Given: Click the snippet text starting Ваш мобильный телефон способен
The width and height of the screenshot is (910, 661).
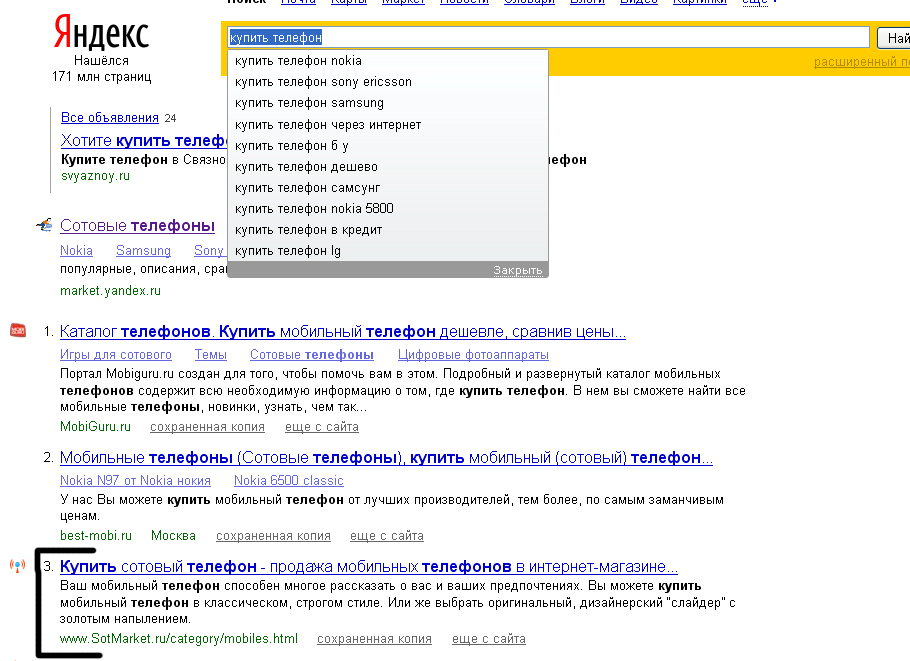Looking at the screenshot, I should pos(398,602).
